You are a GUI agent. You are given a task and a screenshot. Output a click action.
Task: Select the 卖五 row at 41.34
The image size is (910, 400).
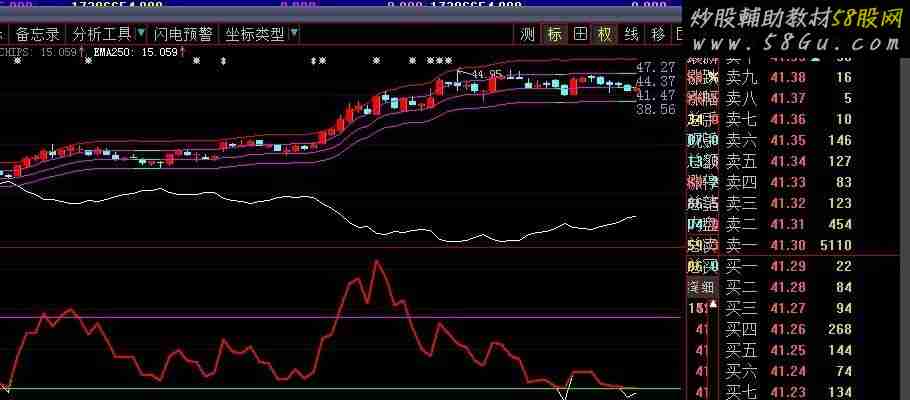tap(789, 161)
